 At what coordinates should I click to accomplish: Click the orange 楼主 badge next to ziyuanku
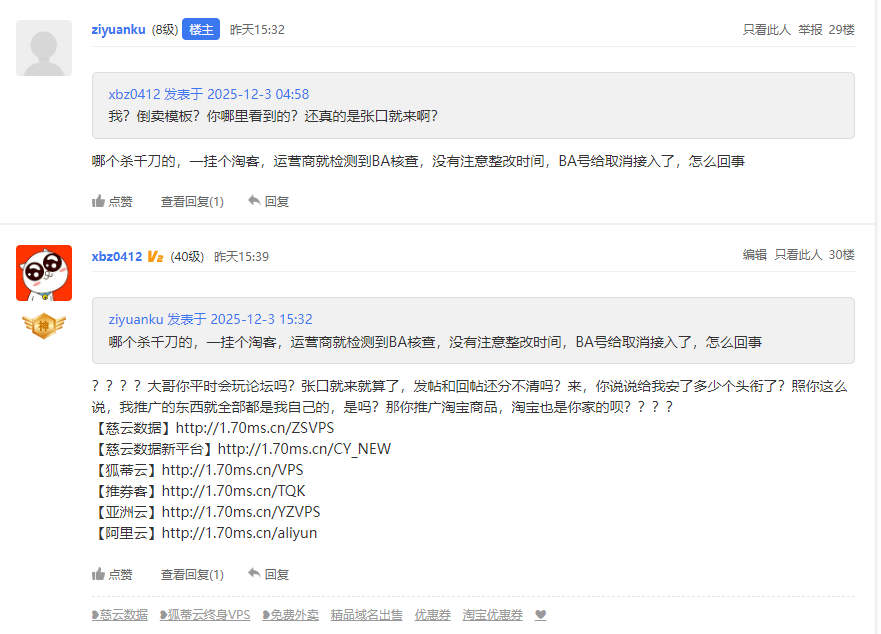coord(201,29)
